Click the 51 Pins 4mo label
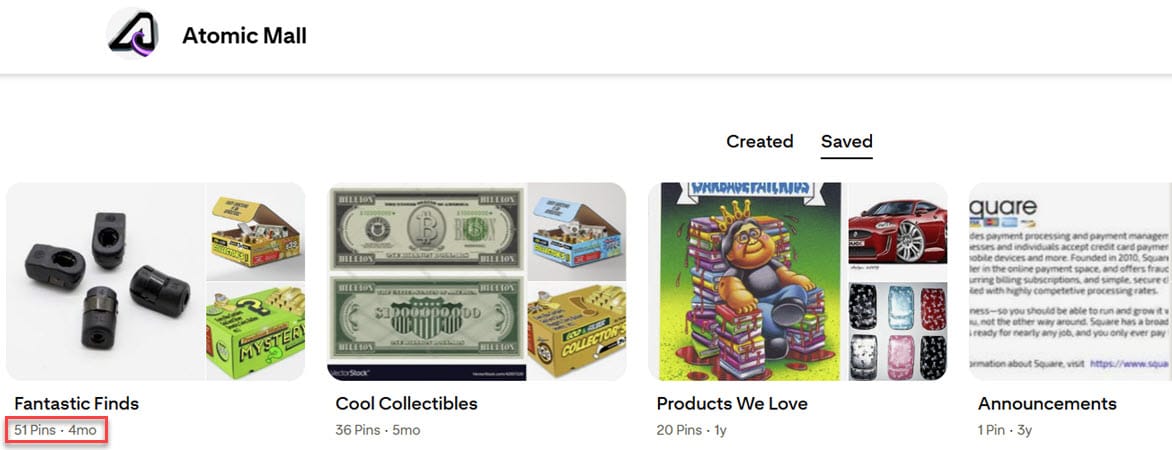The image size is (1172, 450). pos(55,431)
